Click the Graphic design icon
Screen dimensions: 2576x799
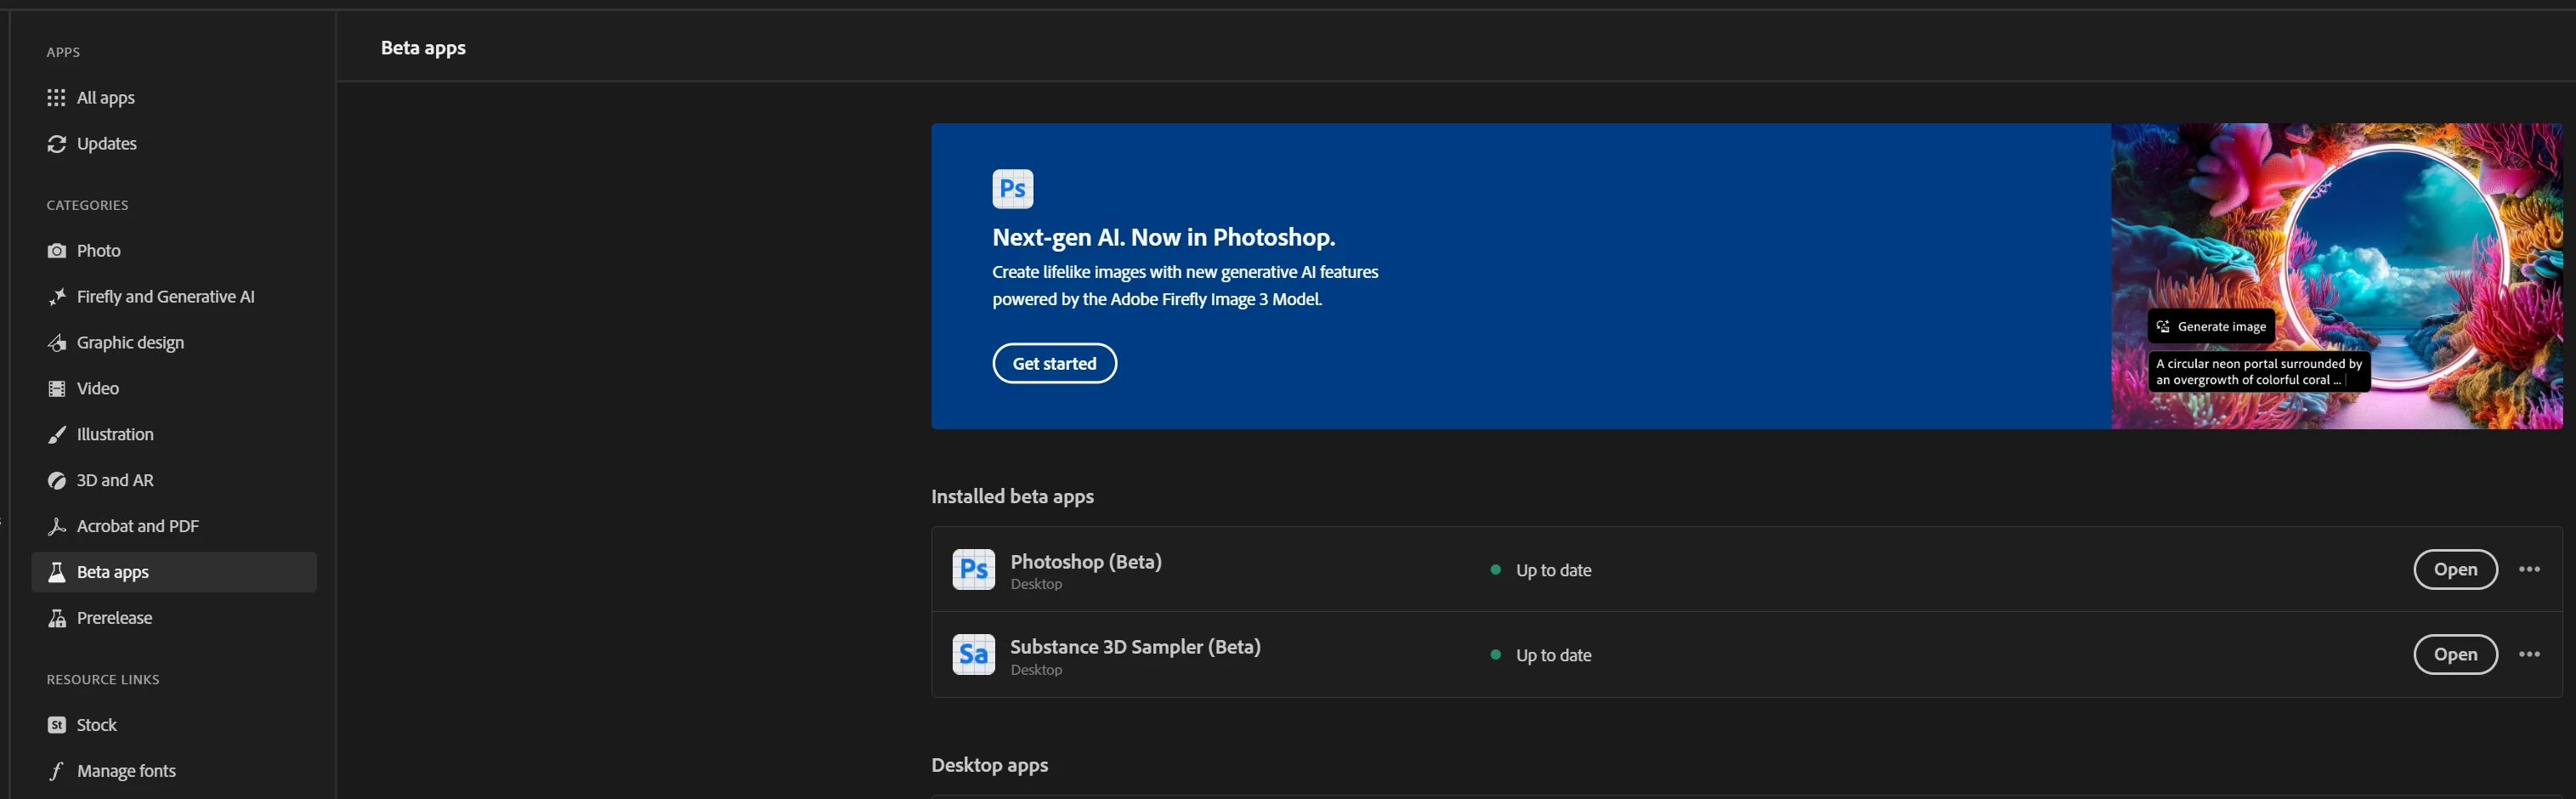tap(56, 343)
